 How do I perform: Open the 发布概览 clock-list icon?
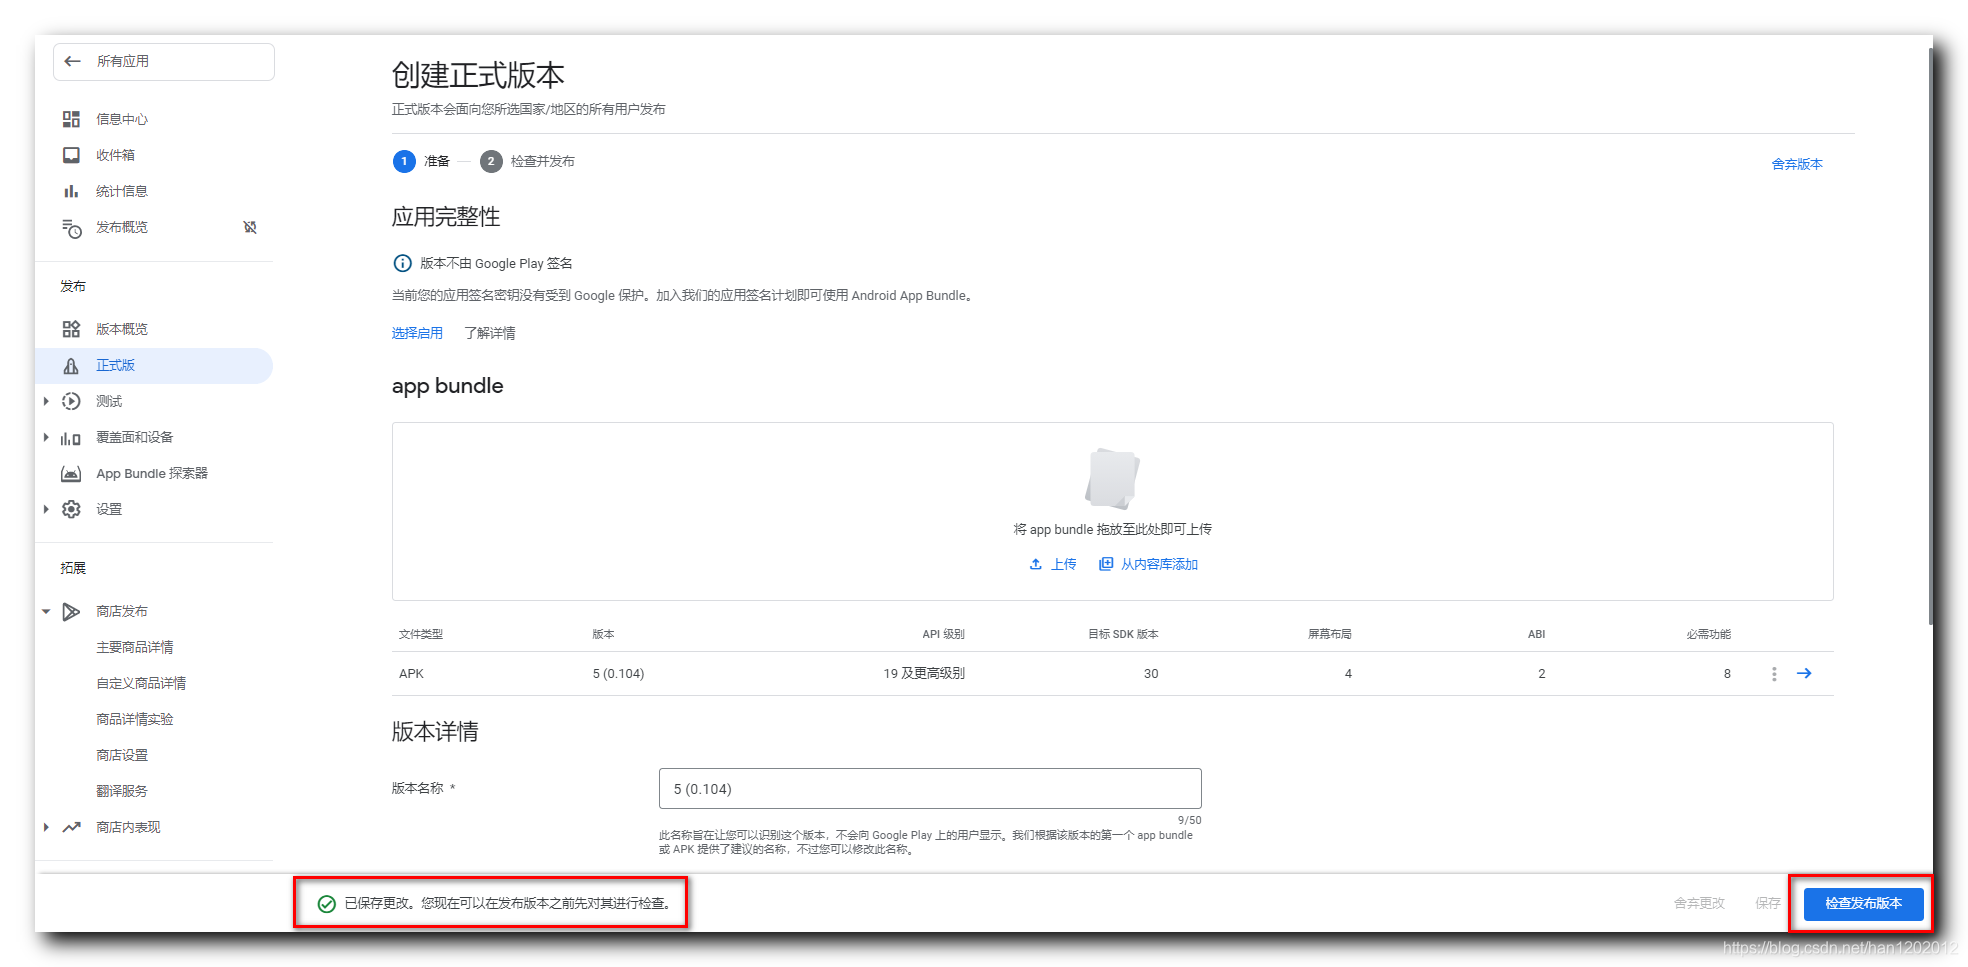tap(71, 228)
